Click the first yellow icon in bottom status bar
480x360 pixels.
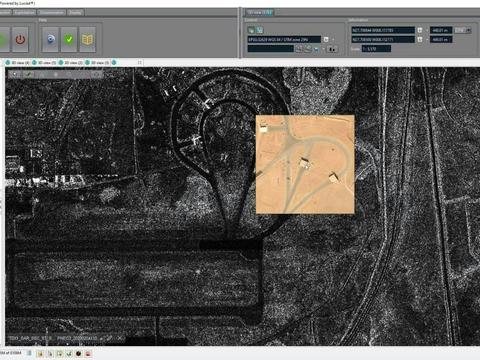41,354
